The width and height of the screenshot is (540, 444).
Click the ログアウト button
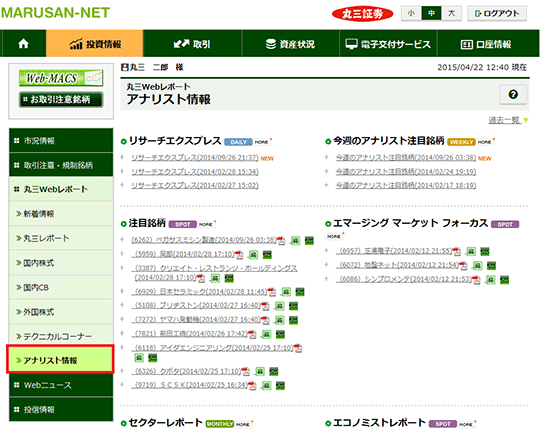(497, 13)
